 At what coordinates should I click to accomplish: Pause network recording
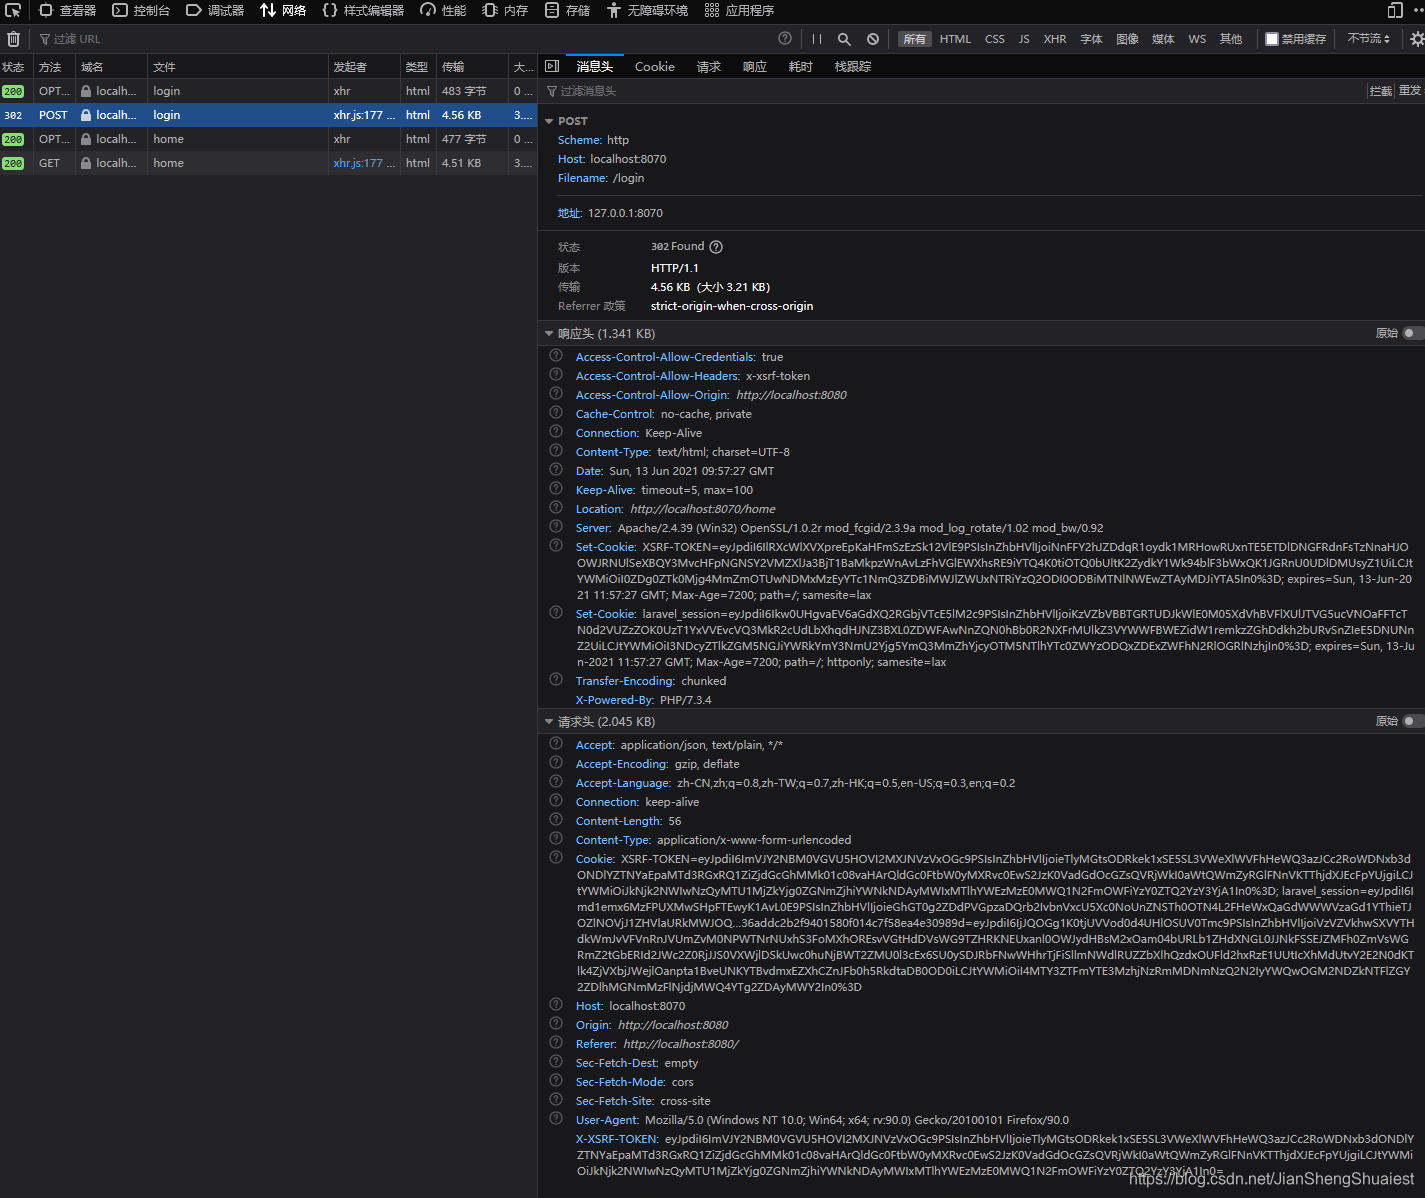coord(817,39)
